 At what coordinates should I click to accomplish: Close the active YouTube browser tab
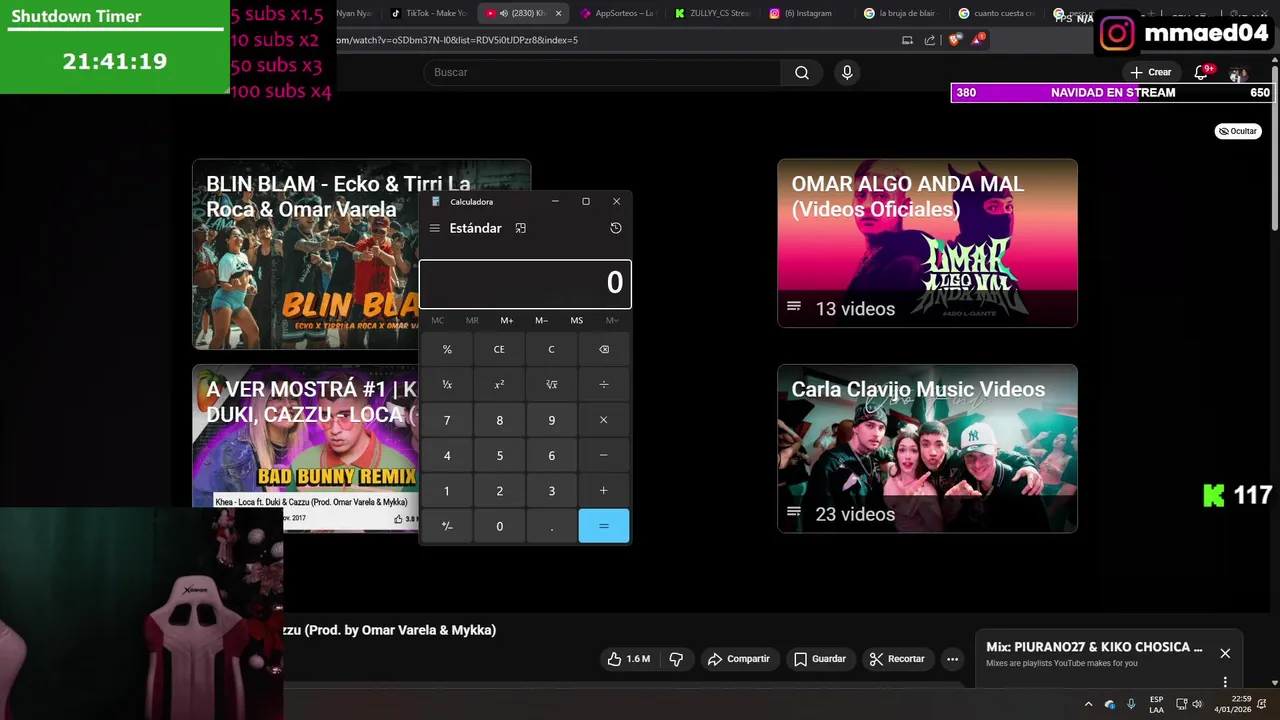click(x=558, y=13)
